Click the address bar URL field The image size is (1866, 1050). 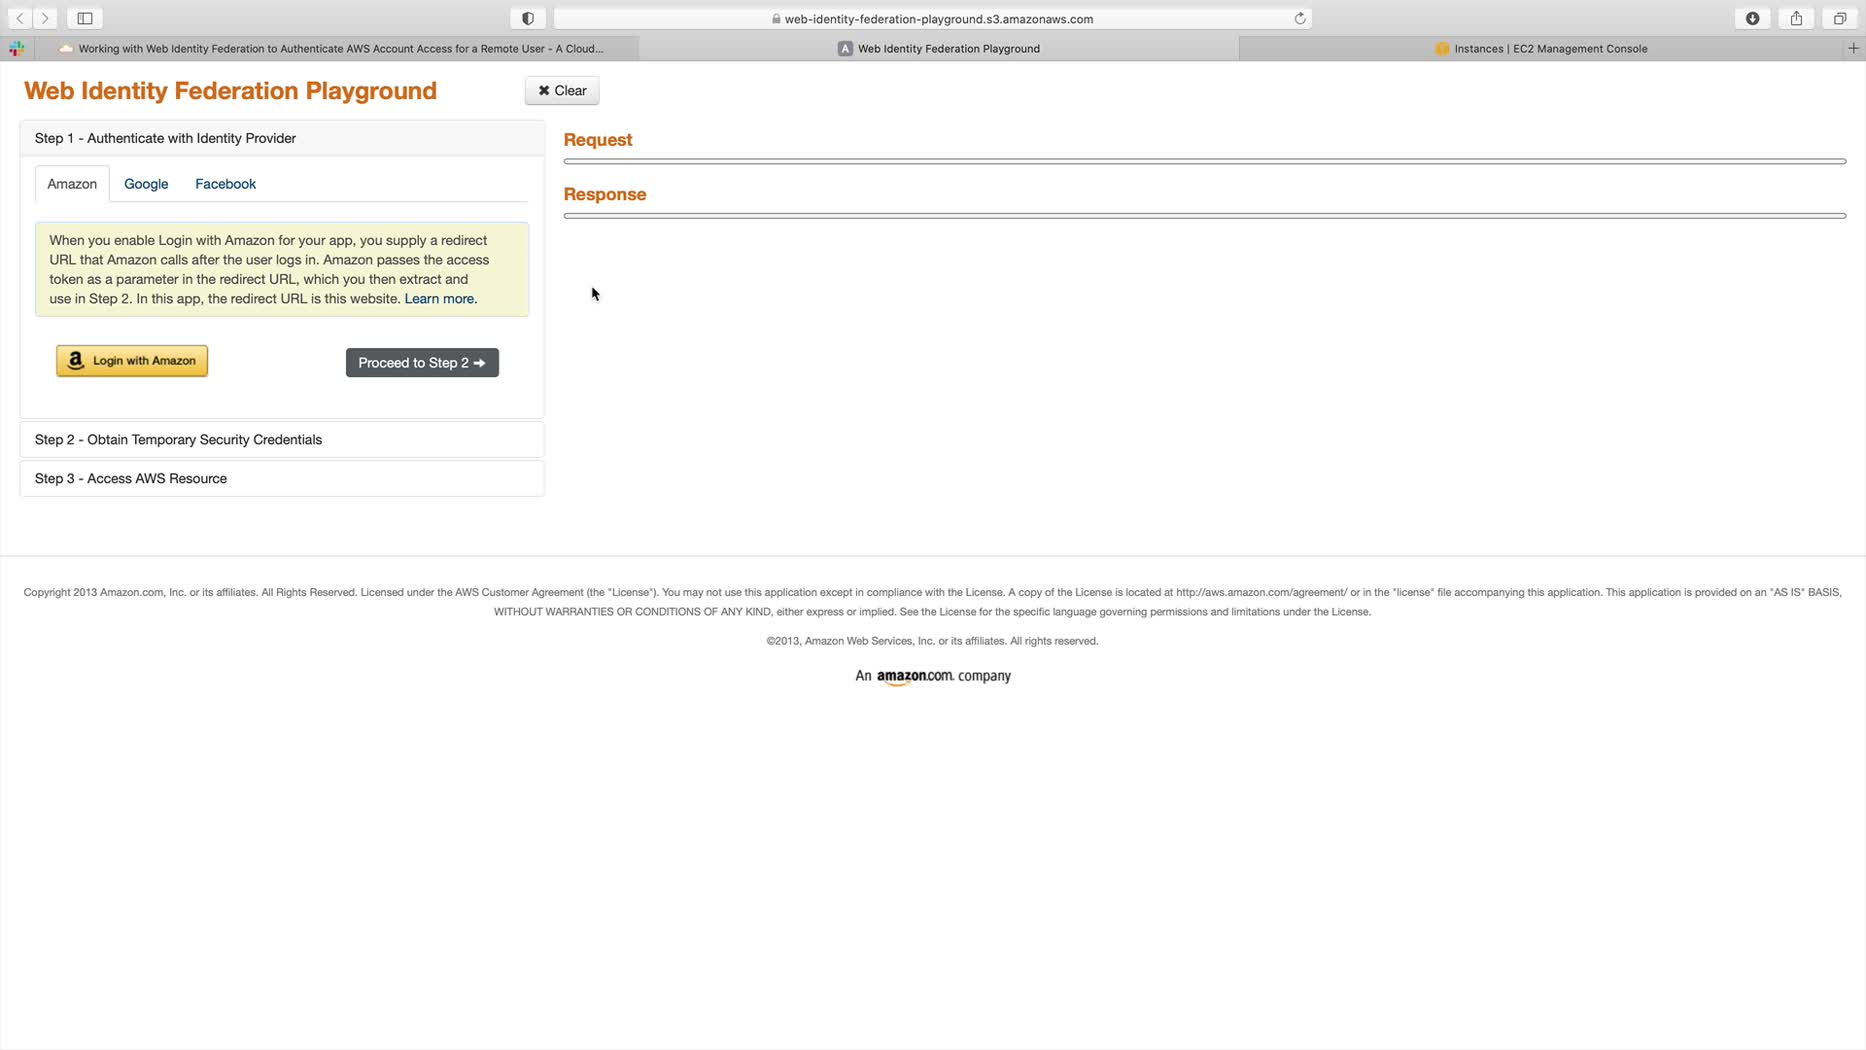click(932, 18)
